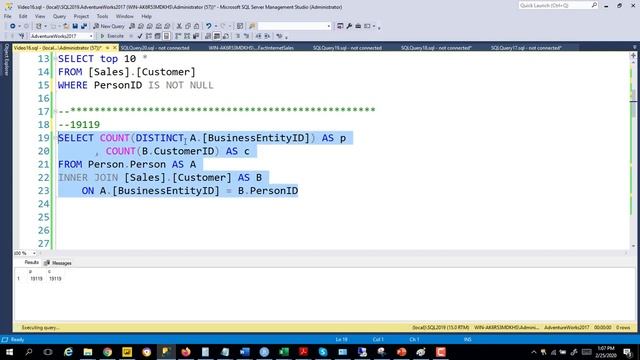
Task: Open the Undo history dropdown arrow
Action: point(215,26)
